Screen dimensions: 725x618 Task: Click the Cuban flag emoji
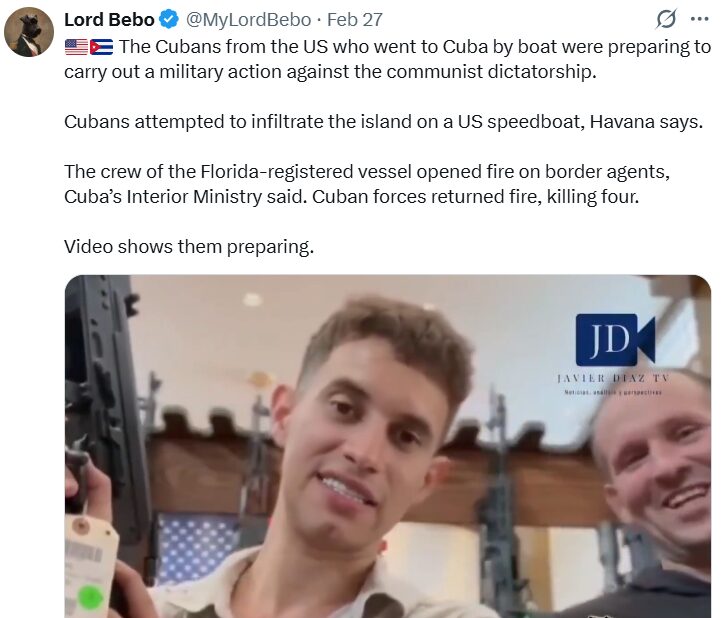[101, 47]
